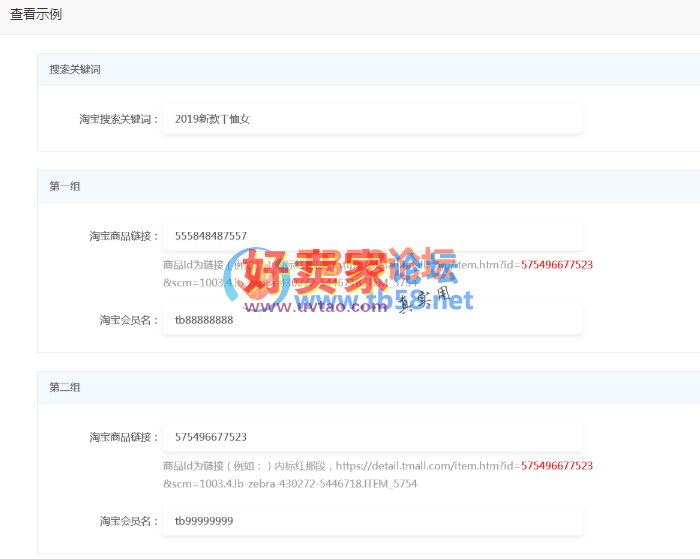This screenshot has width=700, height=559.
Task: Click detail.tmall.com URL text in 第二组 hint
Action: click(428, 466)
